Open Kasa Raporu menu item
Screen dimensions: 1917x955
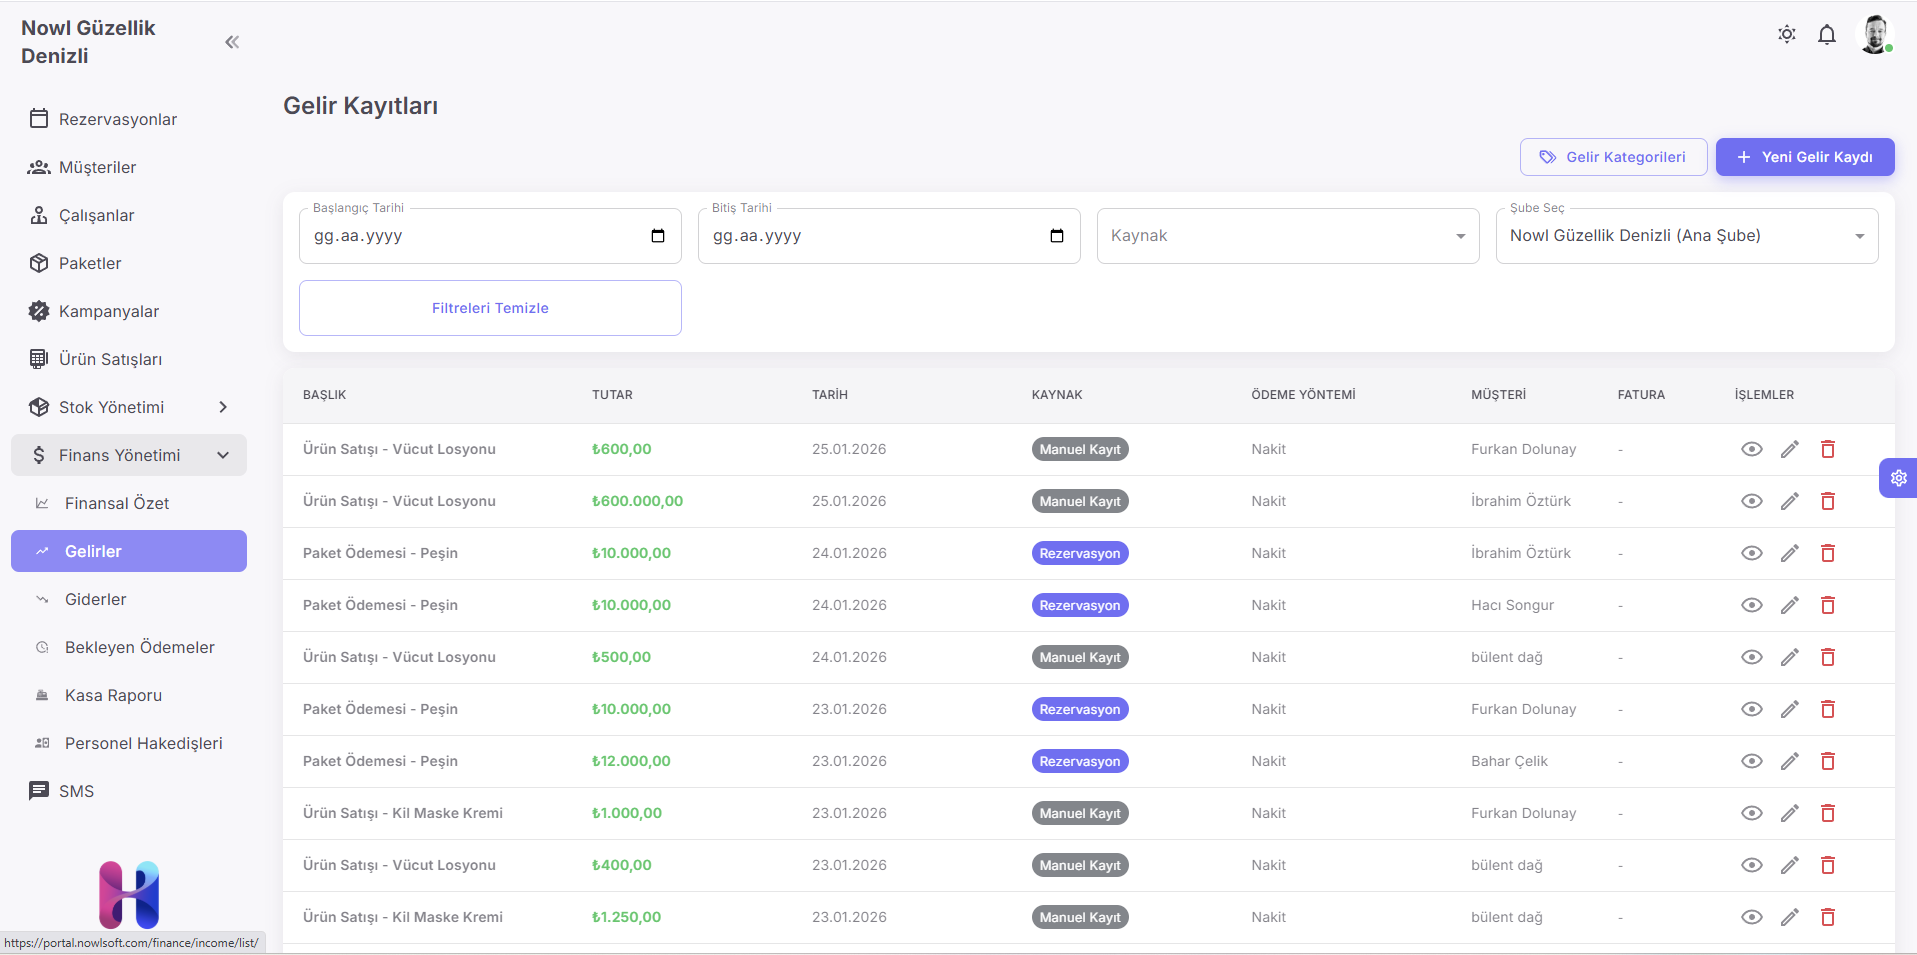(113, 695)
